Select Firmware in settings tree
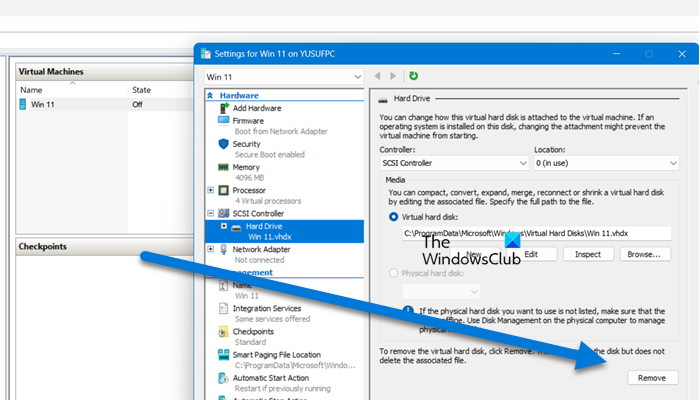 coord(248,121)
